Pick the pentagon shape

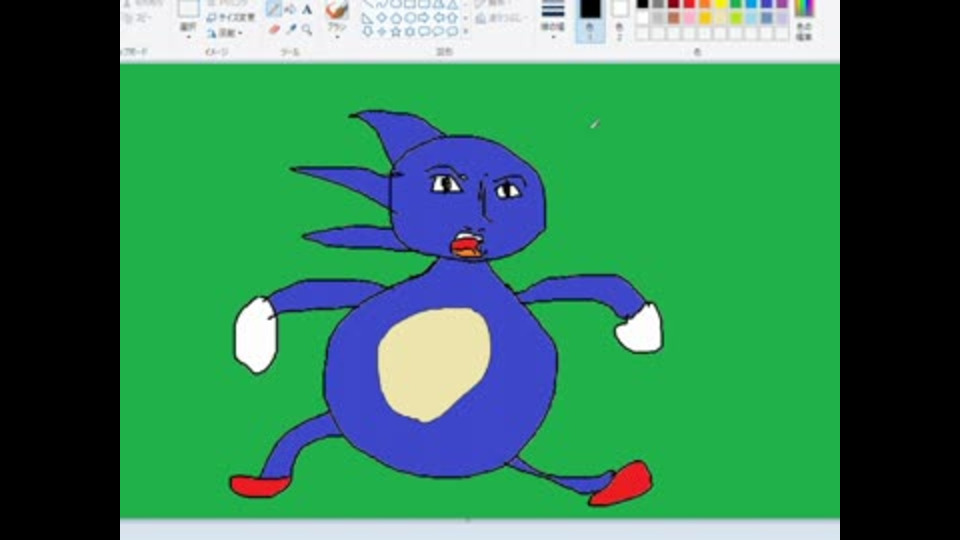[396, 18]
